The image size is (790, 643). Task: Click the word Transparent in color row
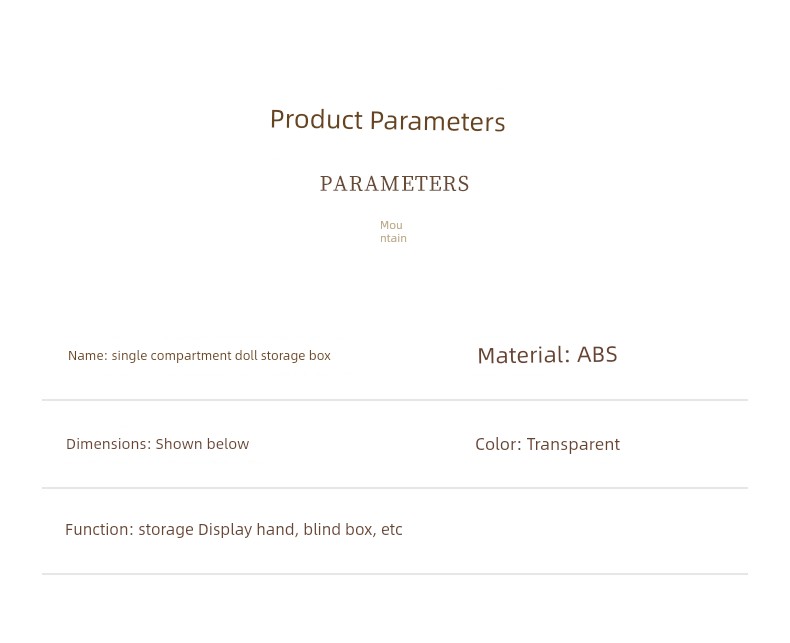[x=573, y=444]
